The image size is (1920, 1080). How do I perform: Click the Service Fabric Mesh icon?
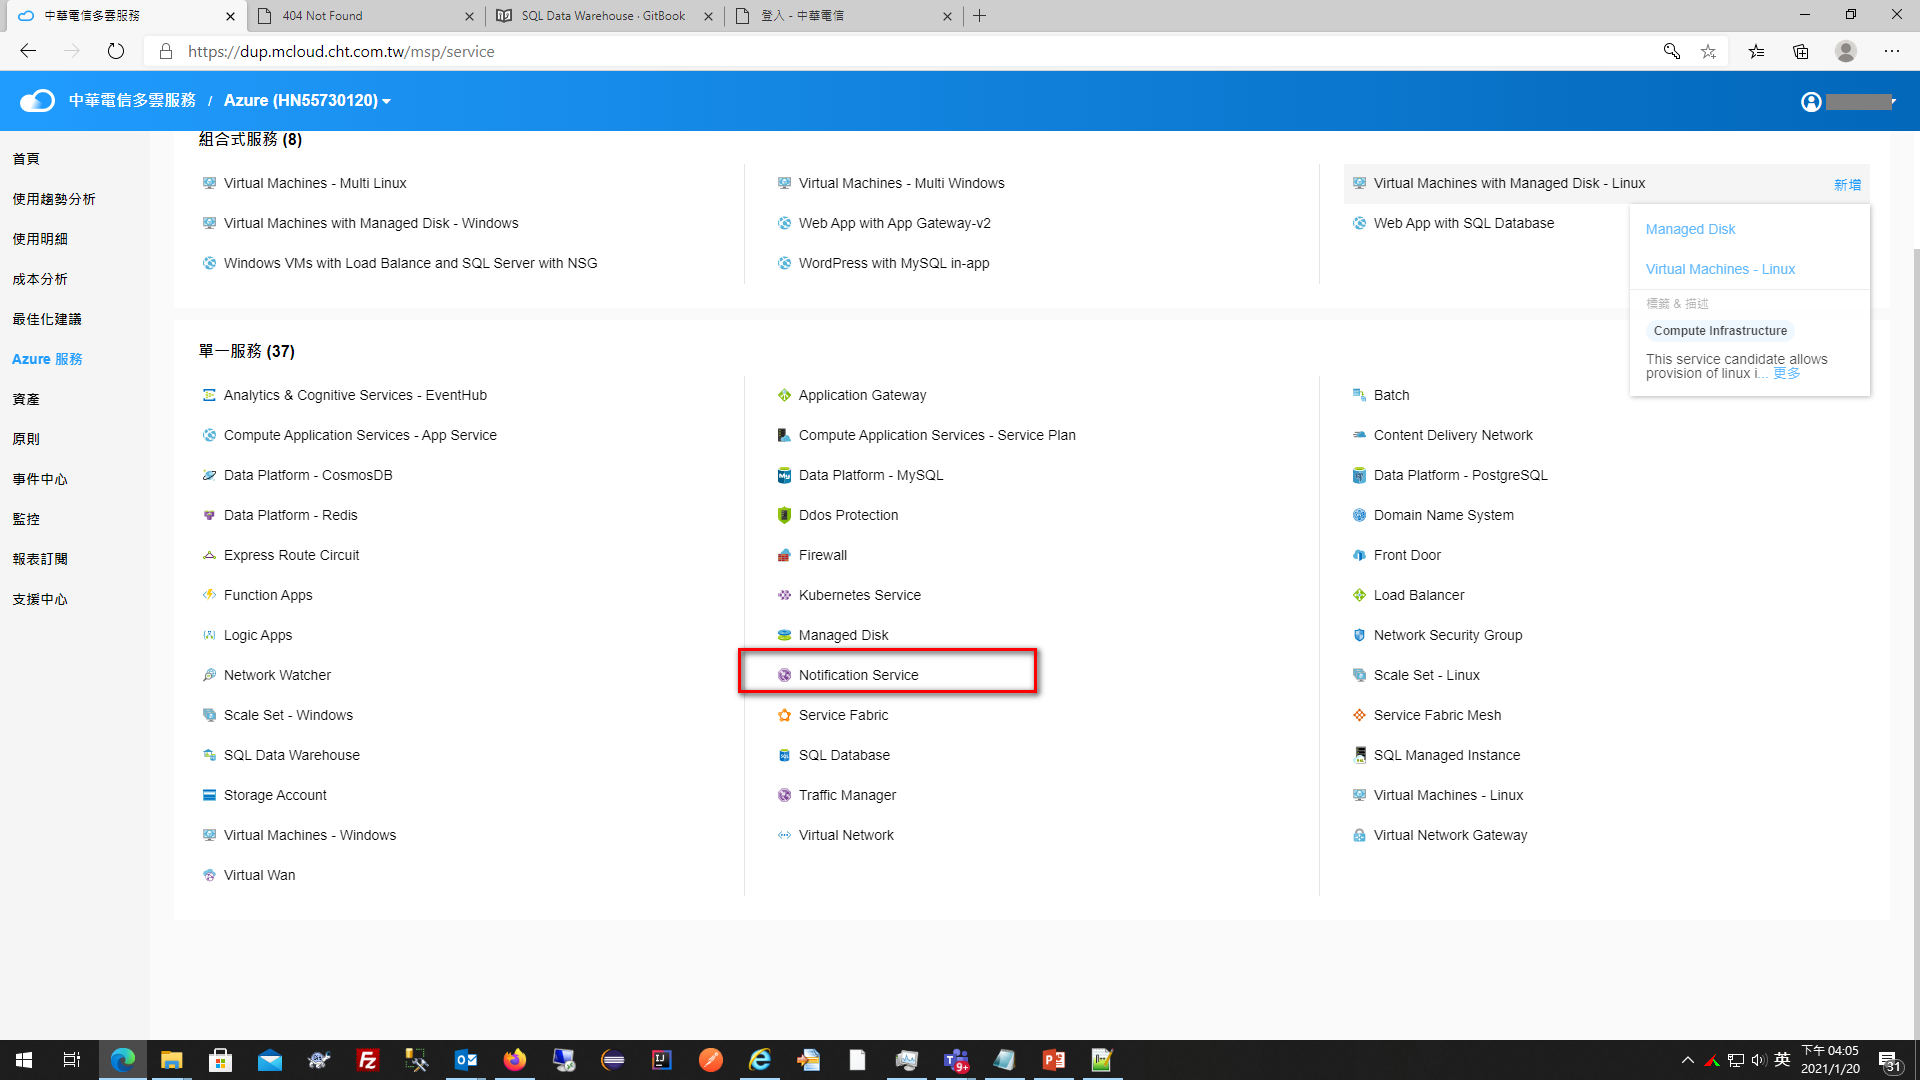[1359, 715]
